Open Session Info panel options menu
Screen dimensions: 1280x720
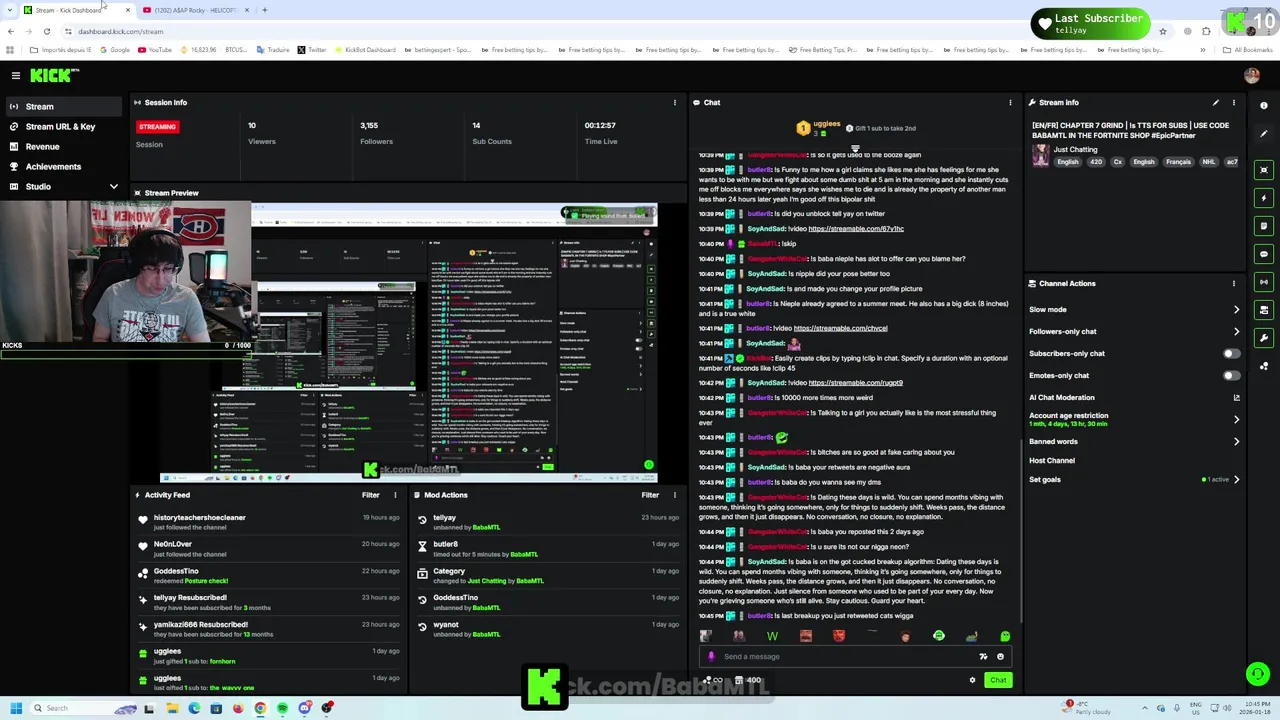click(x=675, y=102)
